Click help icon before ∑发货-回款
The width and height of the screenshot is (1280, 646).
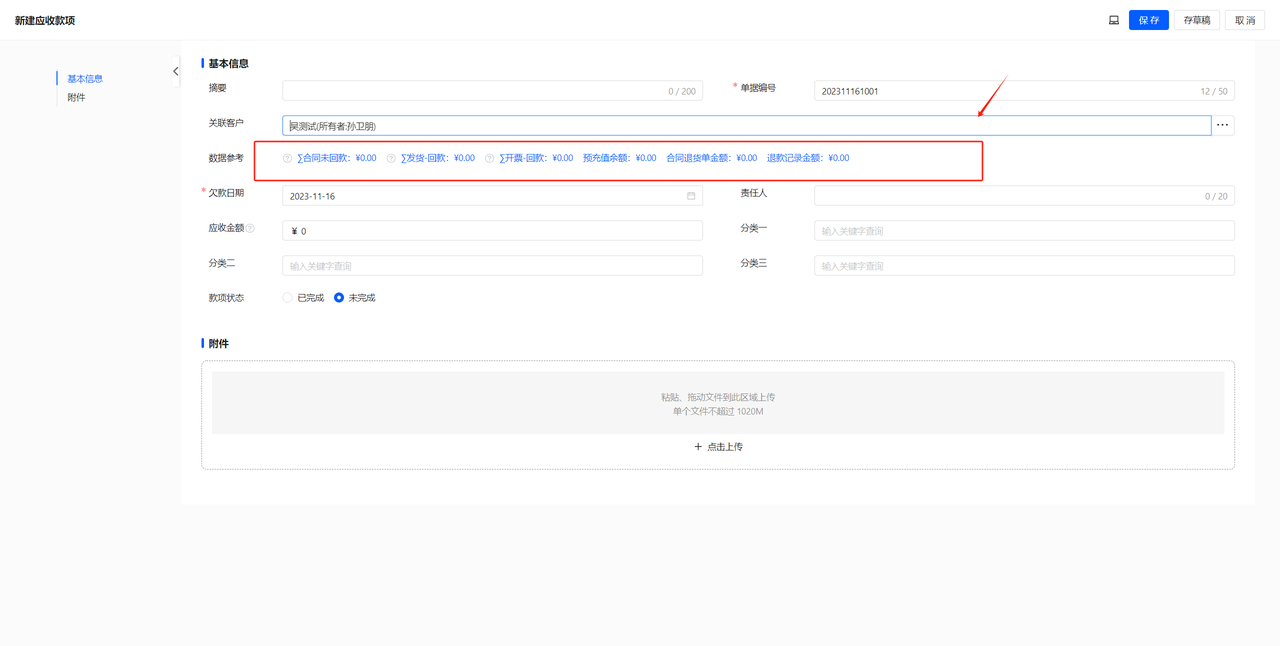pos(391,158)
